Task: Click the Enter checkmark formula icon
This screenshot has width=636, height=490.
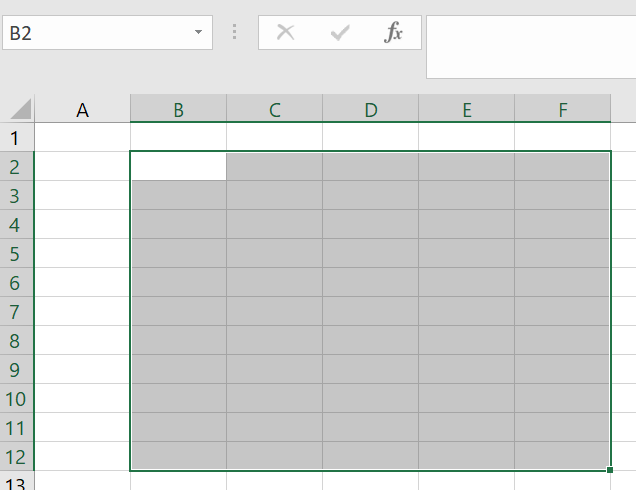Action: pyautogui.click(x=340, y=33)
